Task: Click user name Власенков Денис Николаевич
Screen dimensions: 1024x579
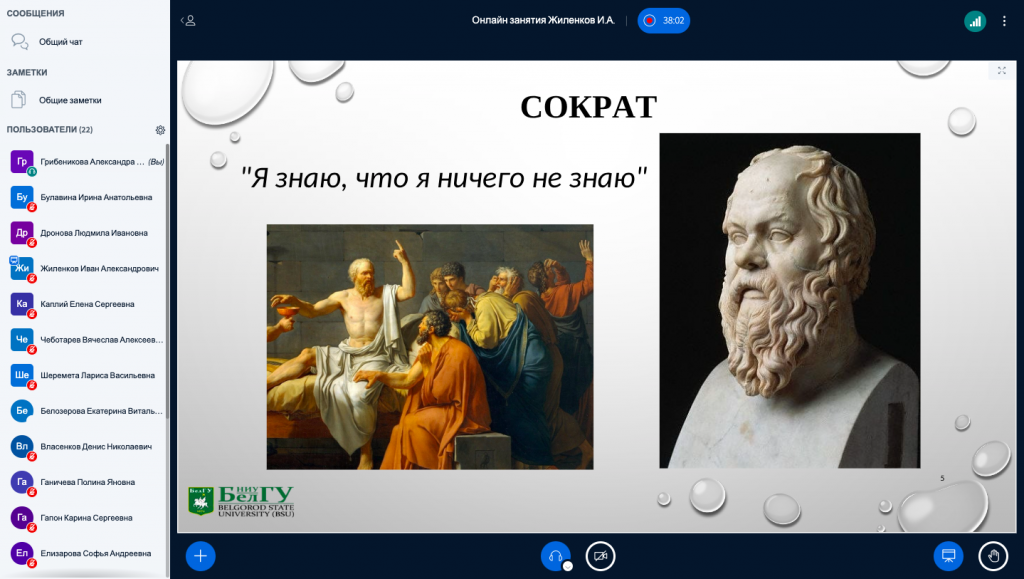Action: coord(96,446)
